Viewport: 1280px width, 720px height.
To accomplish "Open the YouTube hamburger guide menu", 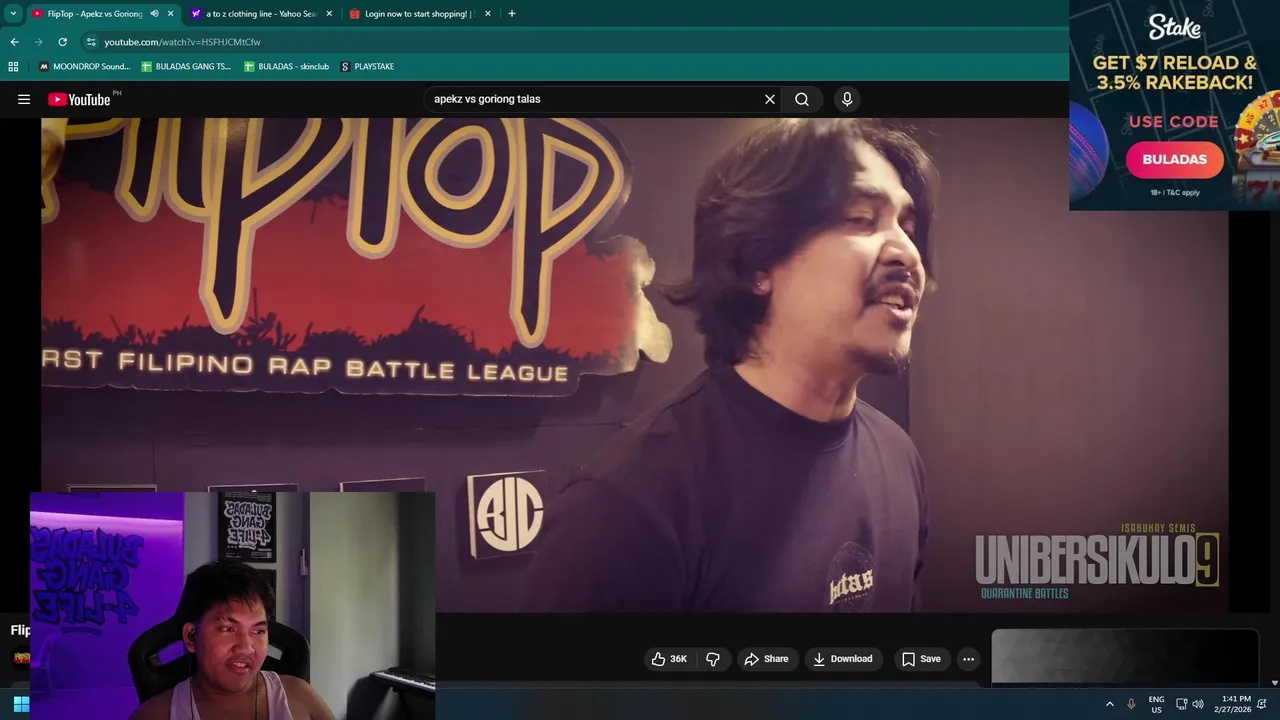I will coord(24,99).
